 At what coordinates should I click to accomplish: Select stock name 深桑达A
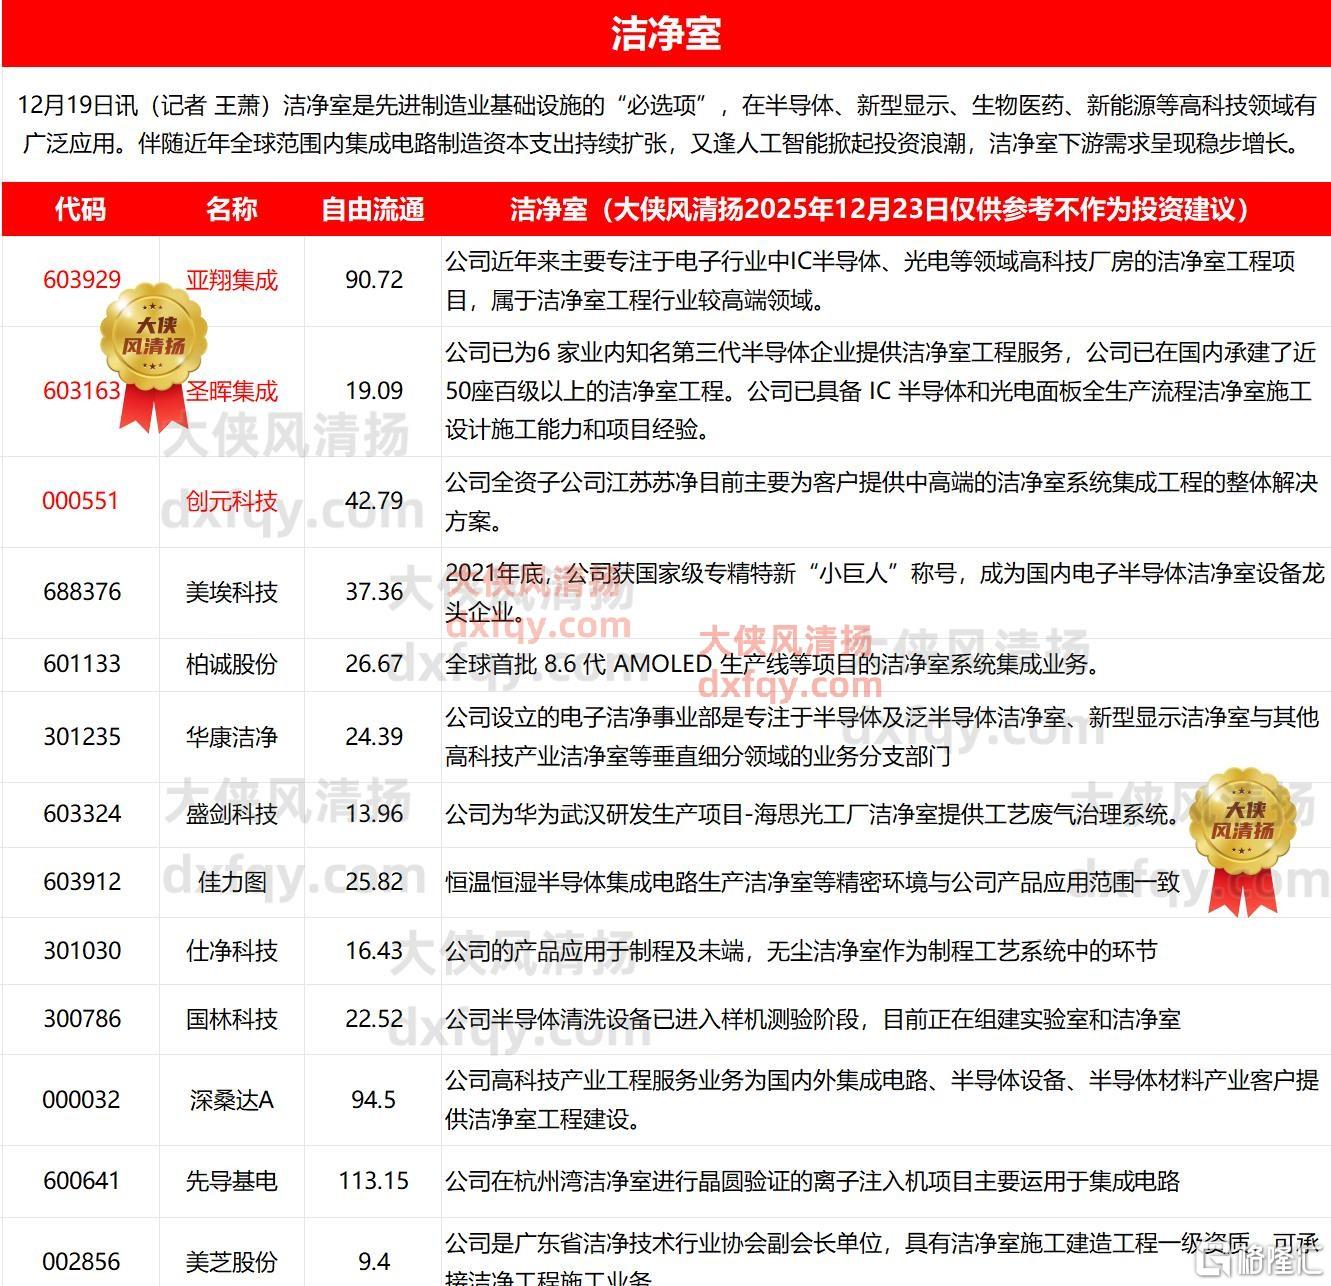(232, 1100)
